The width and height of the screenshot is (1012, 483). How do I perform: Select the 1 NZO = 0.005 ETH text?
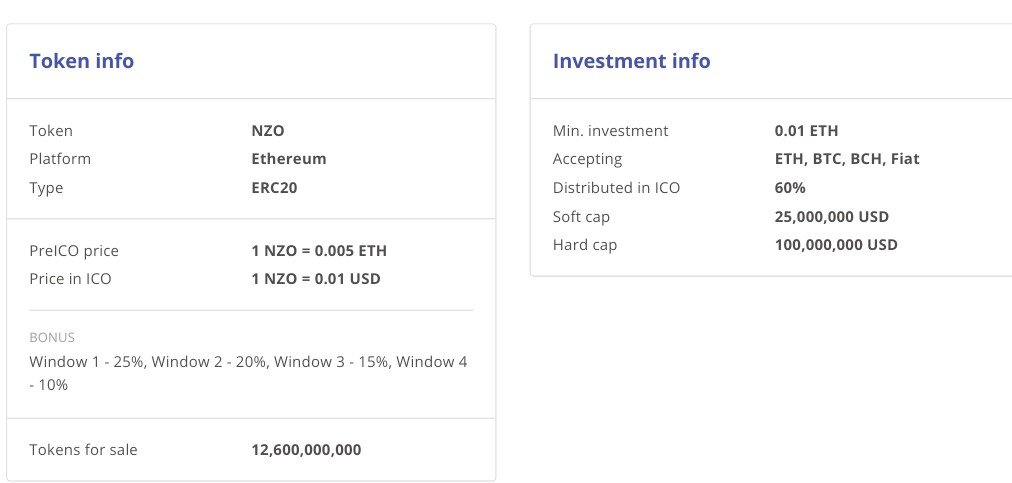pyautogui.click(x=319, y=251)
